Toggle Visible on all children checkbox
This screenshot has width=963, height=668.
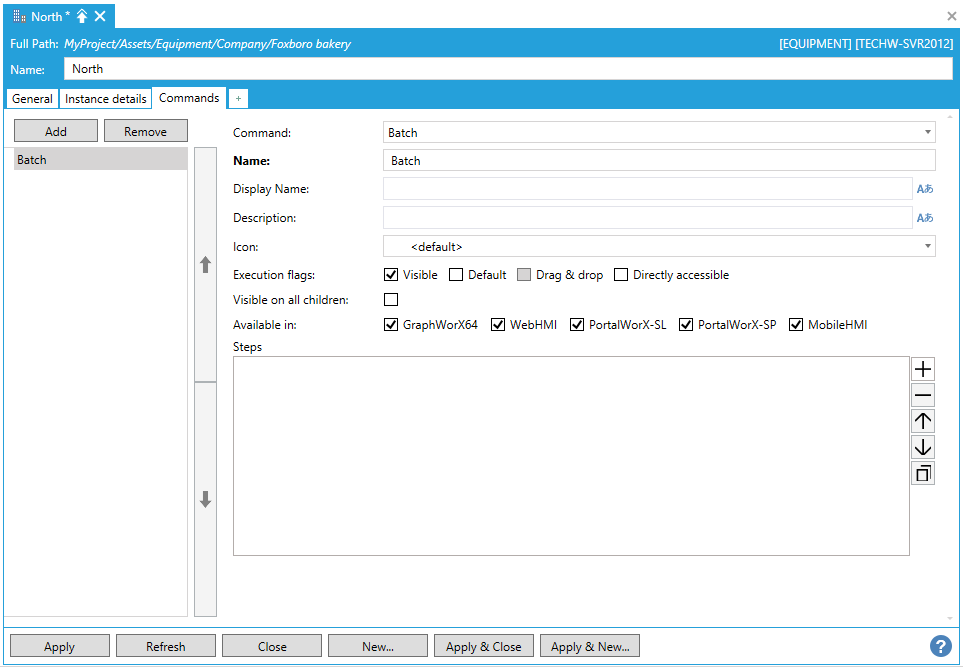point(391,300)
